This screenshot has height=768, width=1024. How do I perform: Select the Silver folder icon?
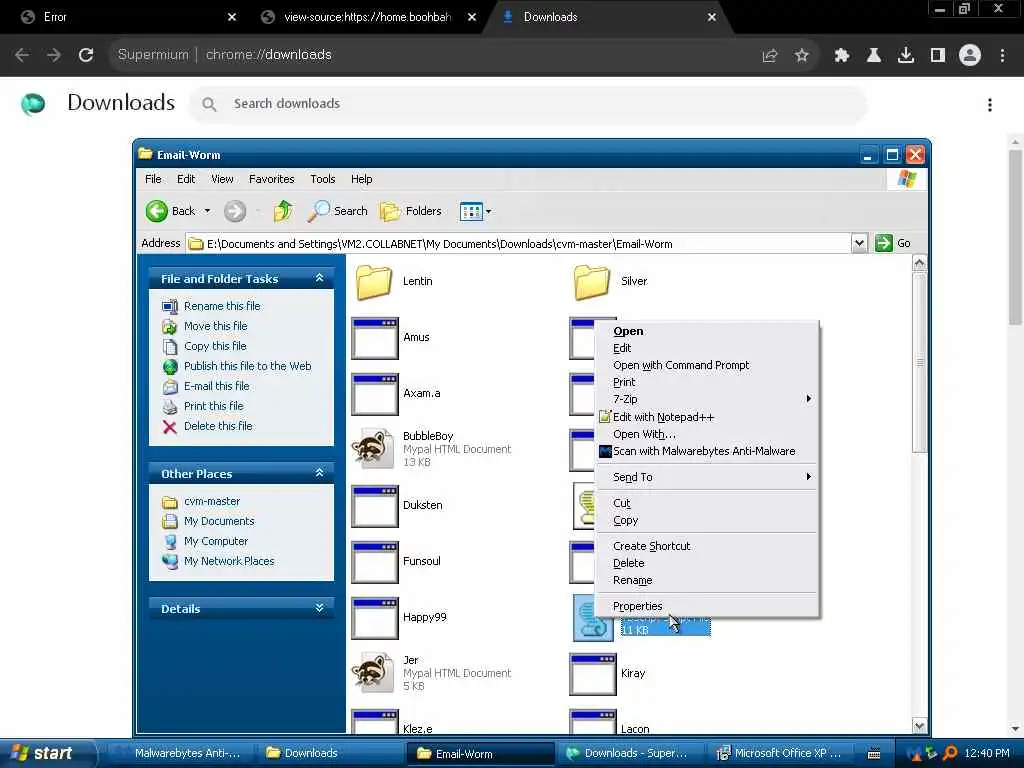coord(592,281)
